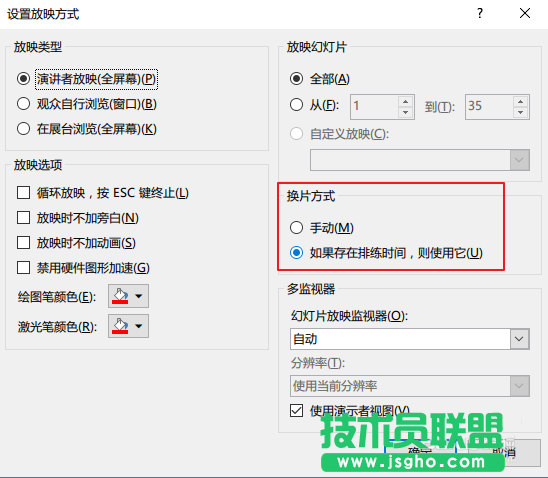Choose 从 slide range radio button

coord(296,105)
